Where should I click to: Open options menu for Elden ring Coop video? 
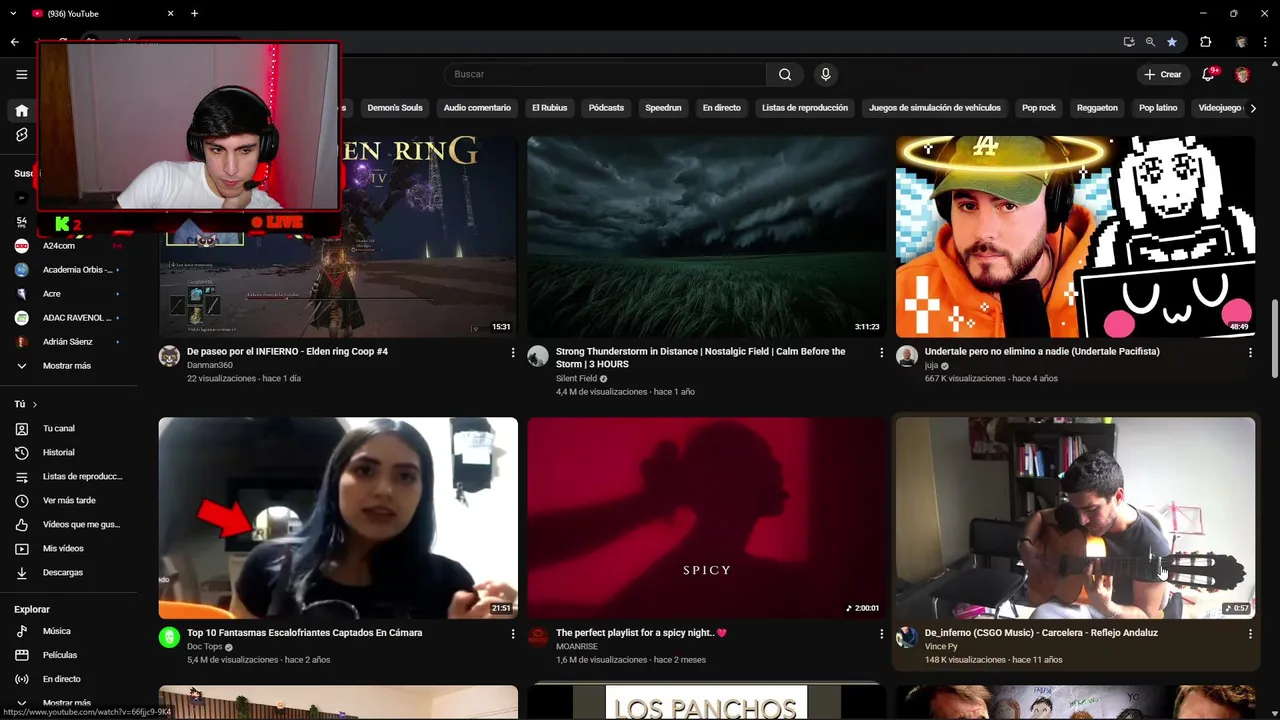tap(513, 352)
